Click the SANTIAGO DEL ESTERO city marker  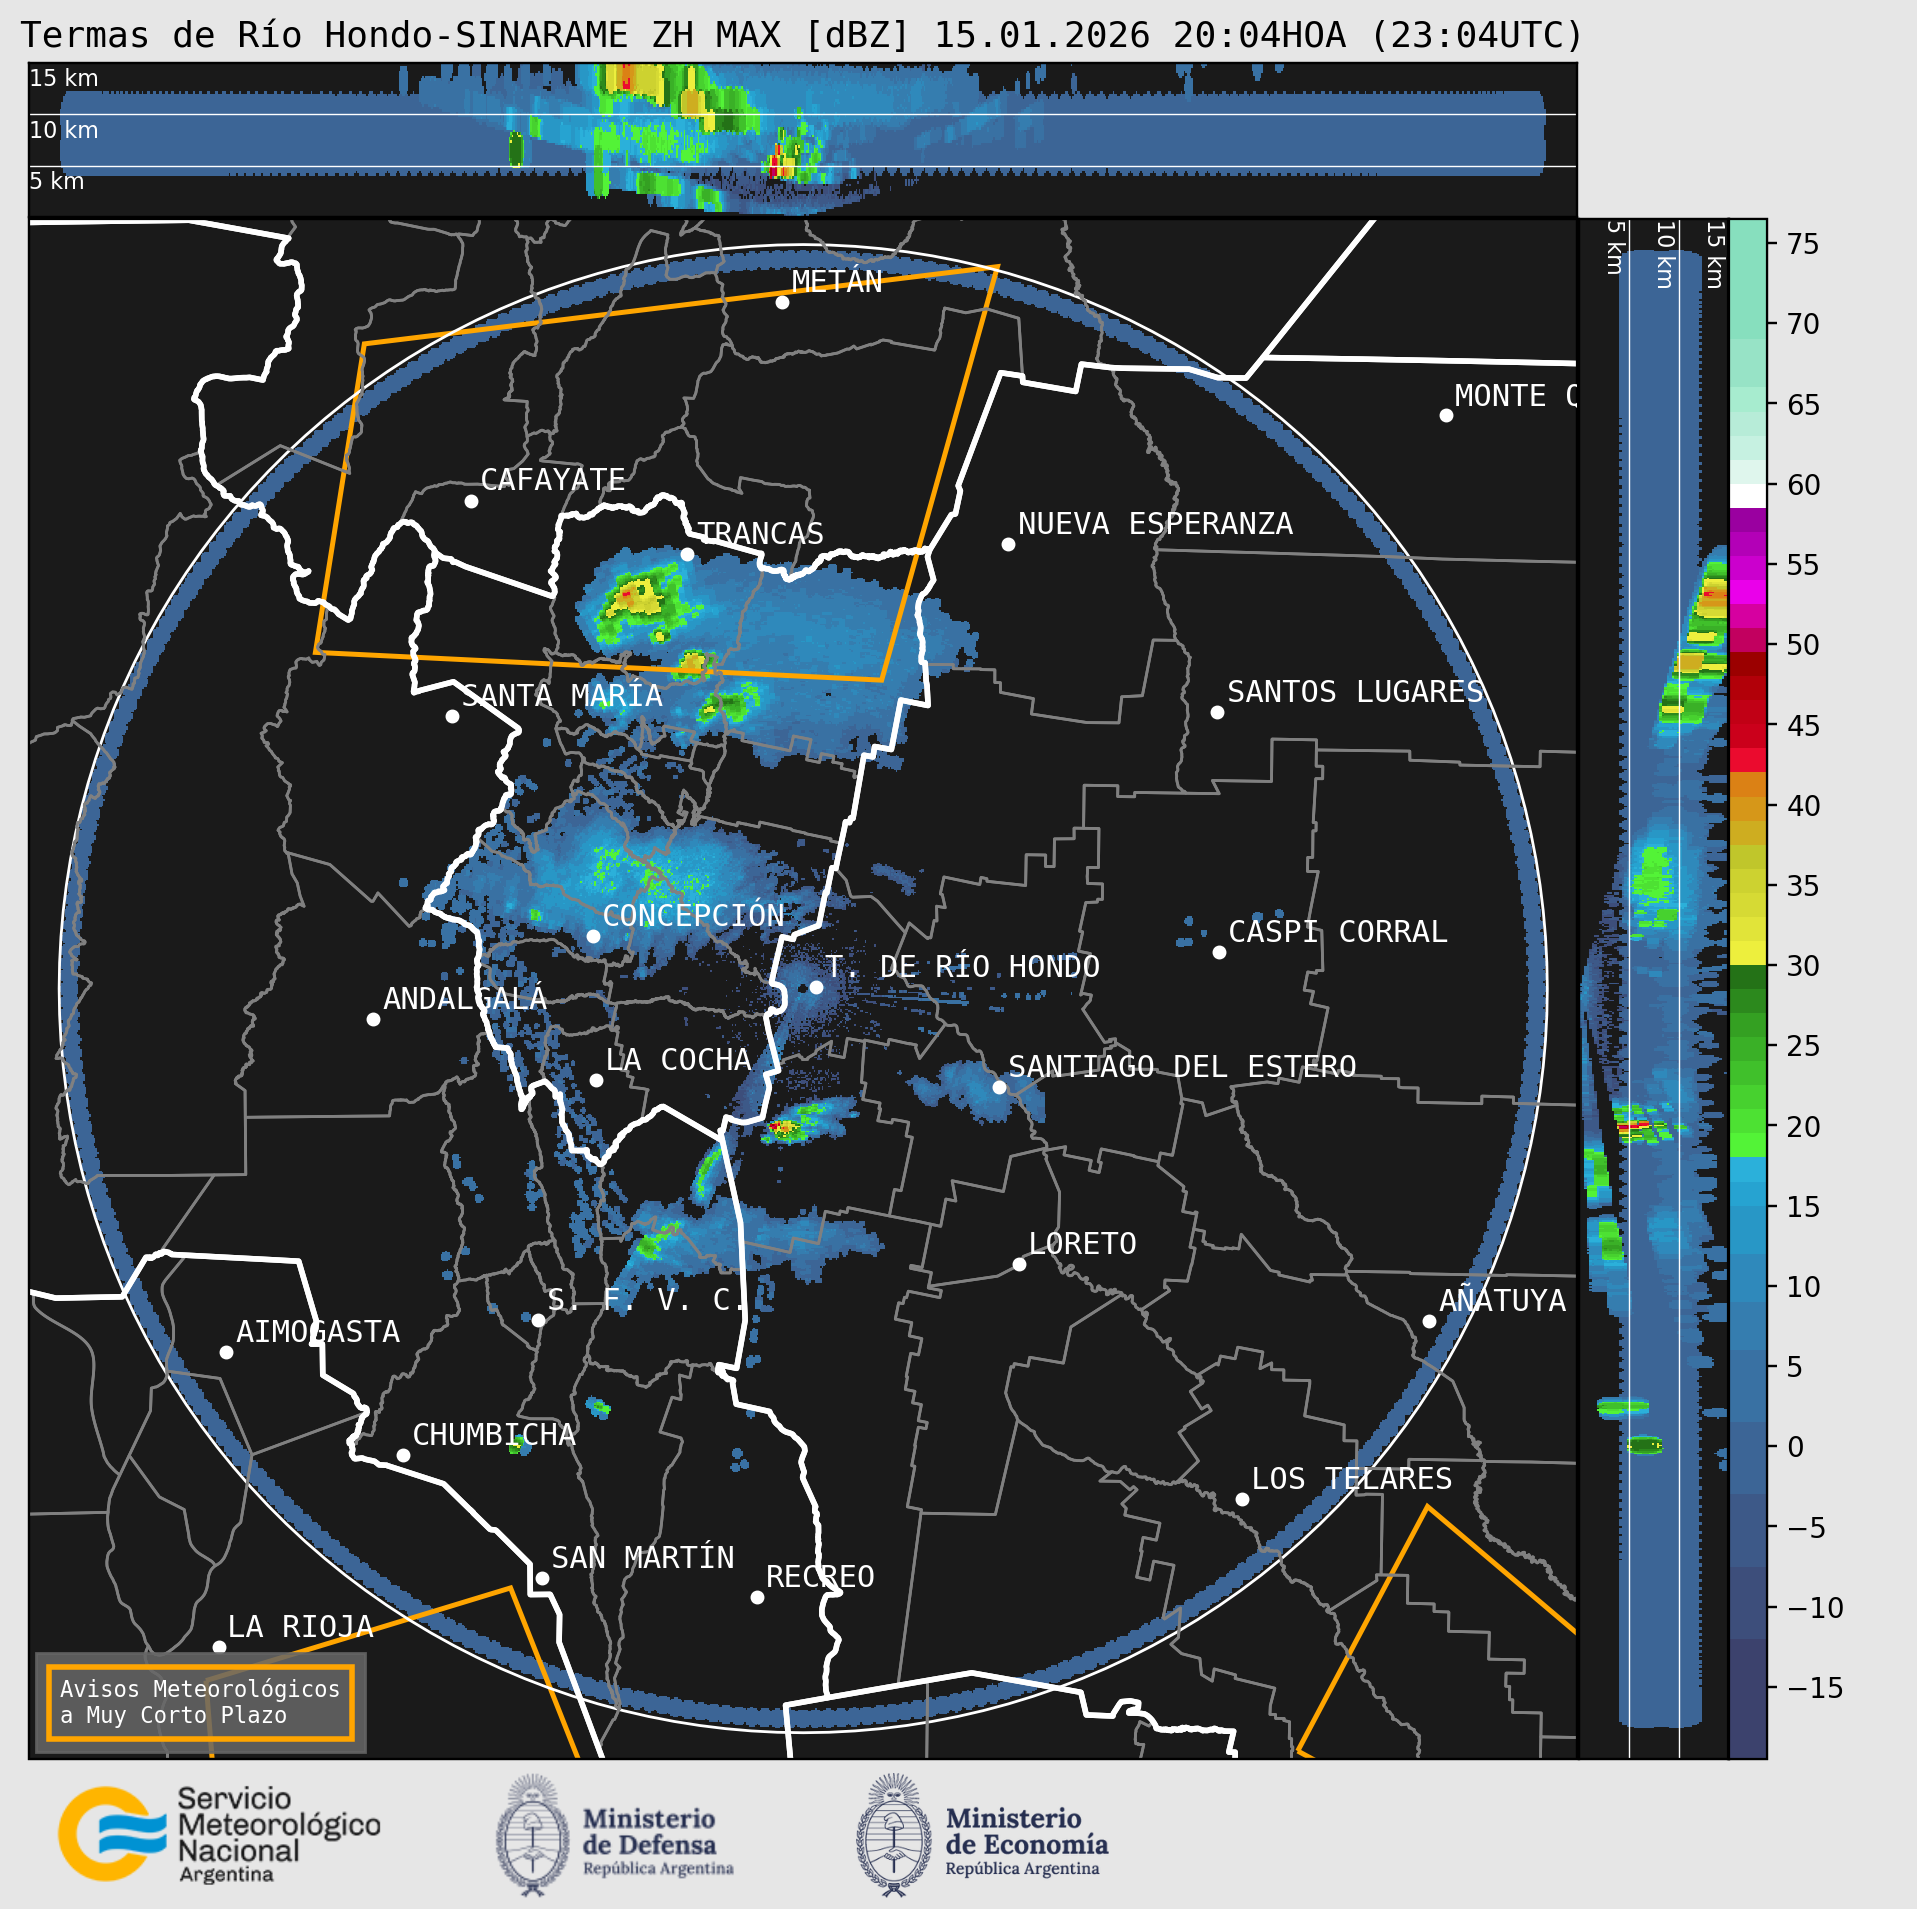coord(999,1087)
